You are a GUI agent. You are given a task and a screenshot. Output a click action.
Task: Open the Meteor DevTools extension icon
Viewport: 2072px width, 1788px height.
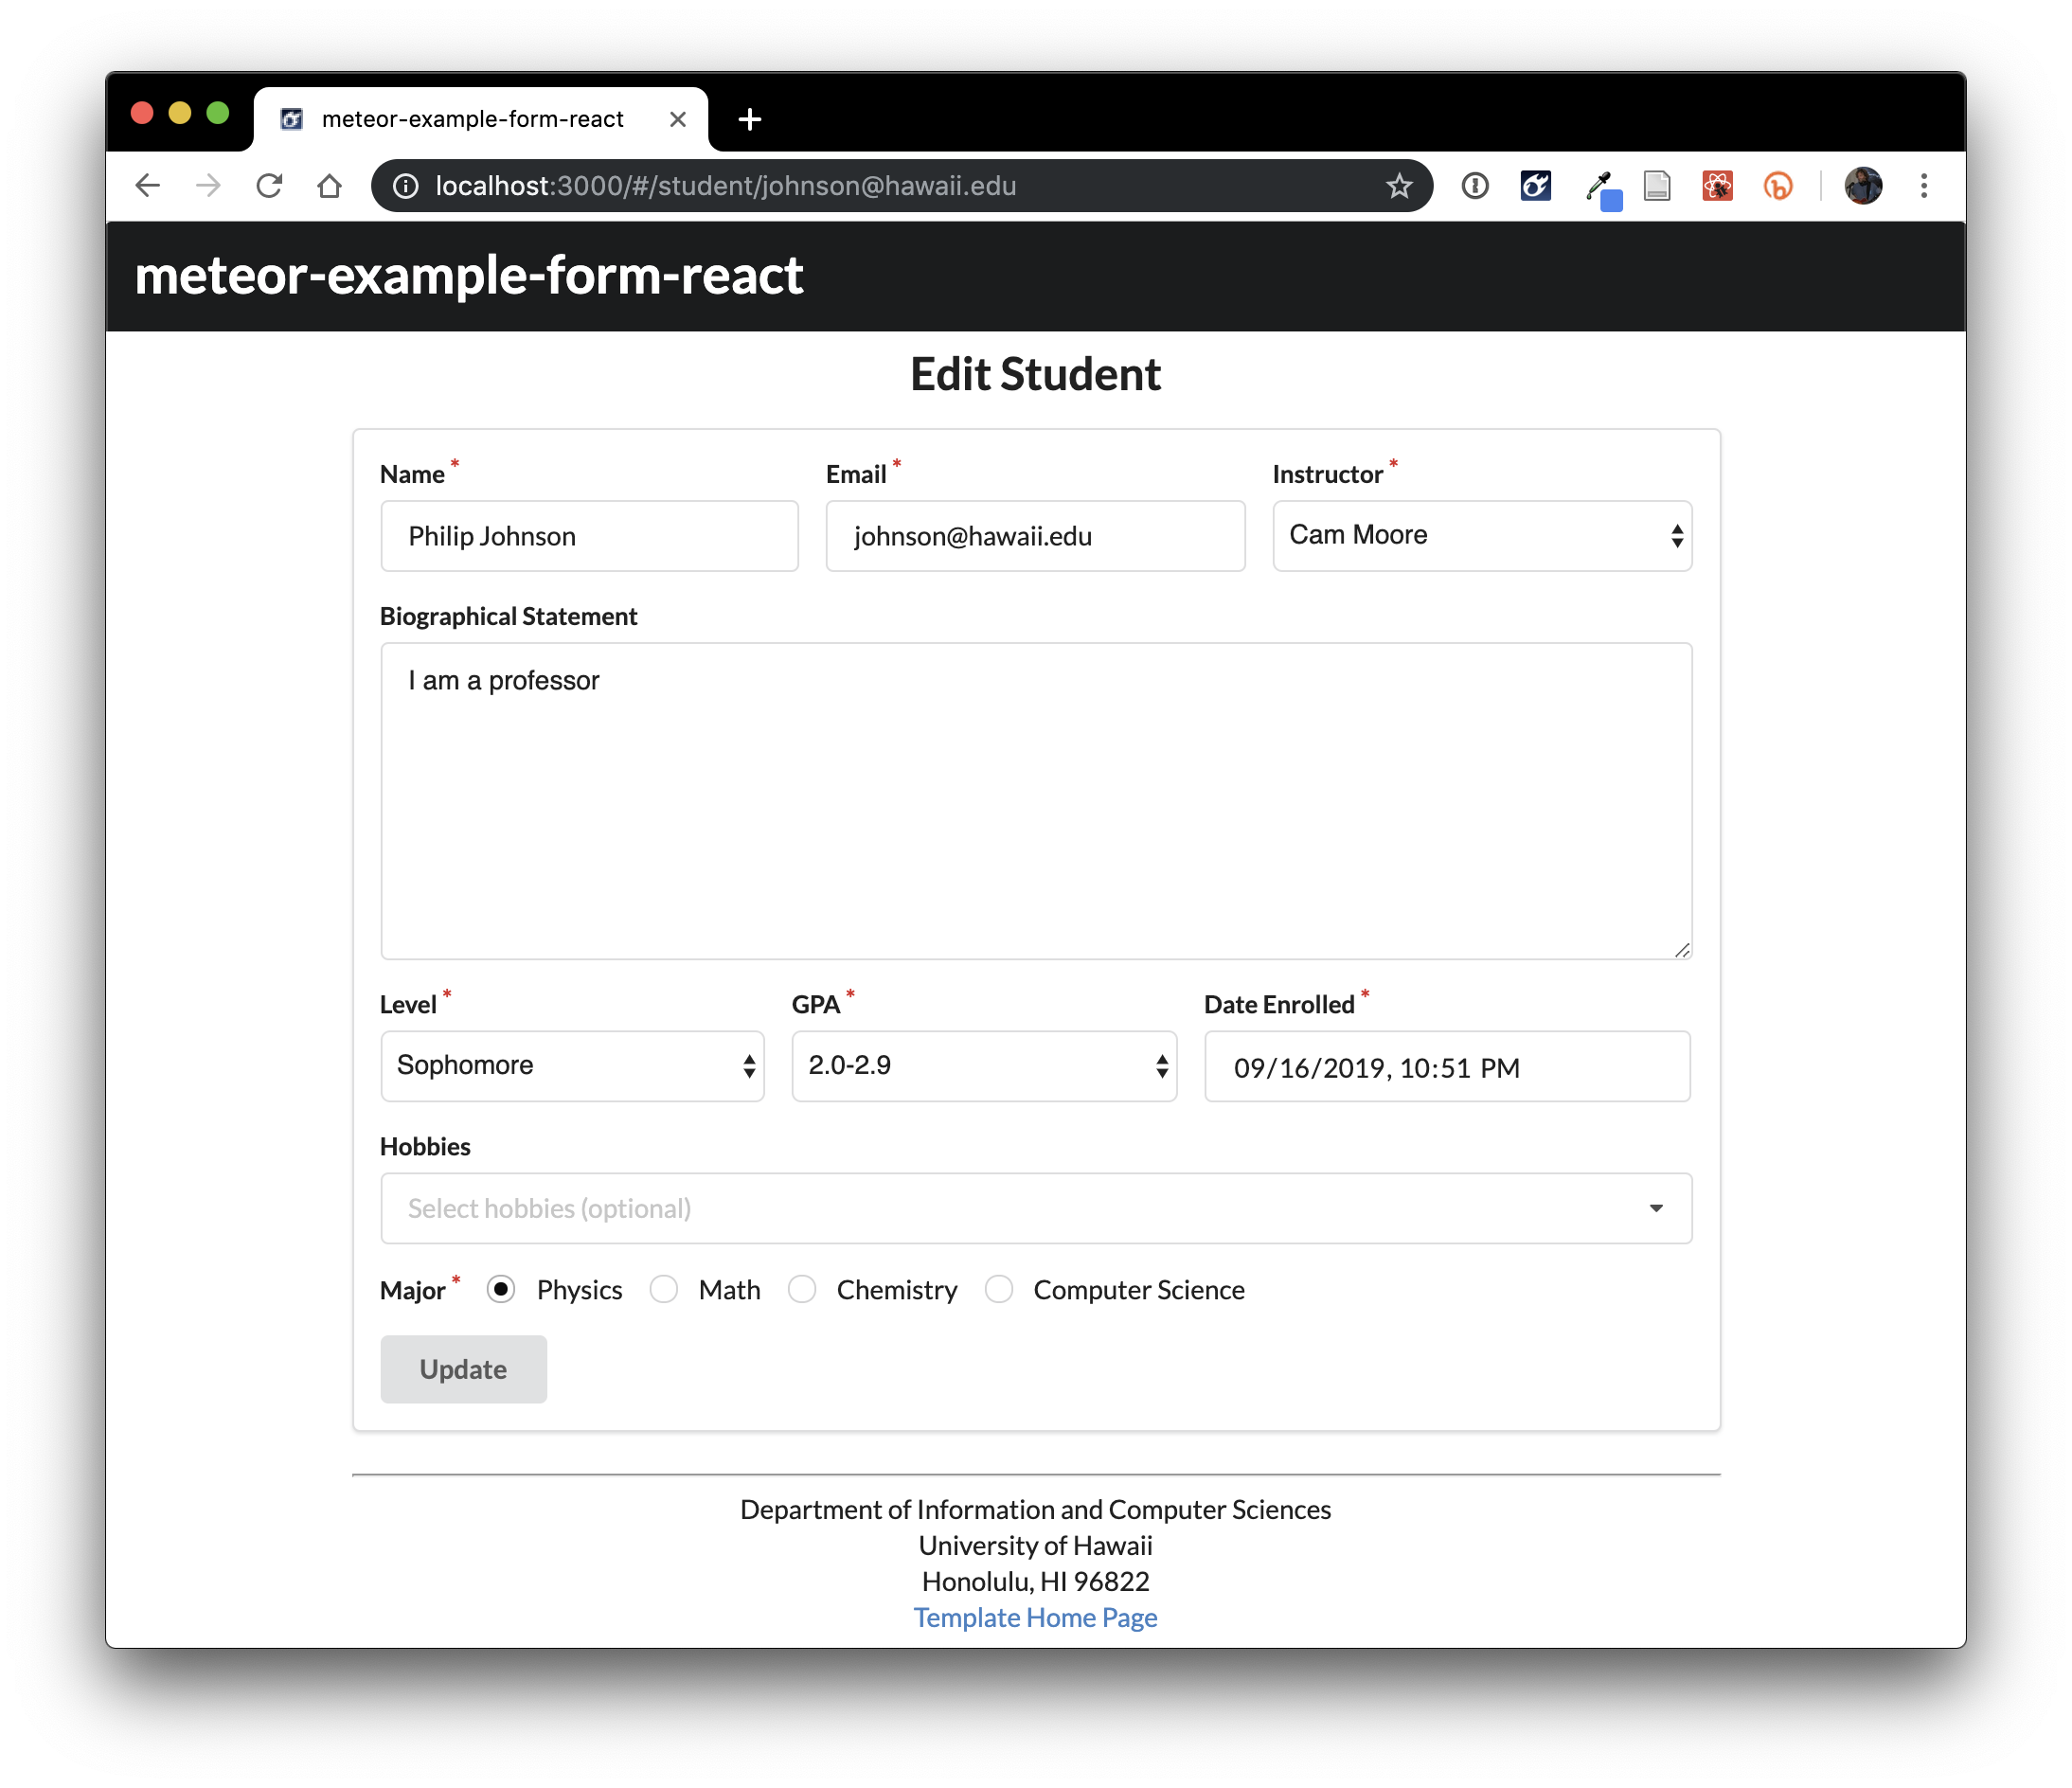pos(1535,186)
